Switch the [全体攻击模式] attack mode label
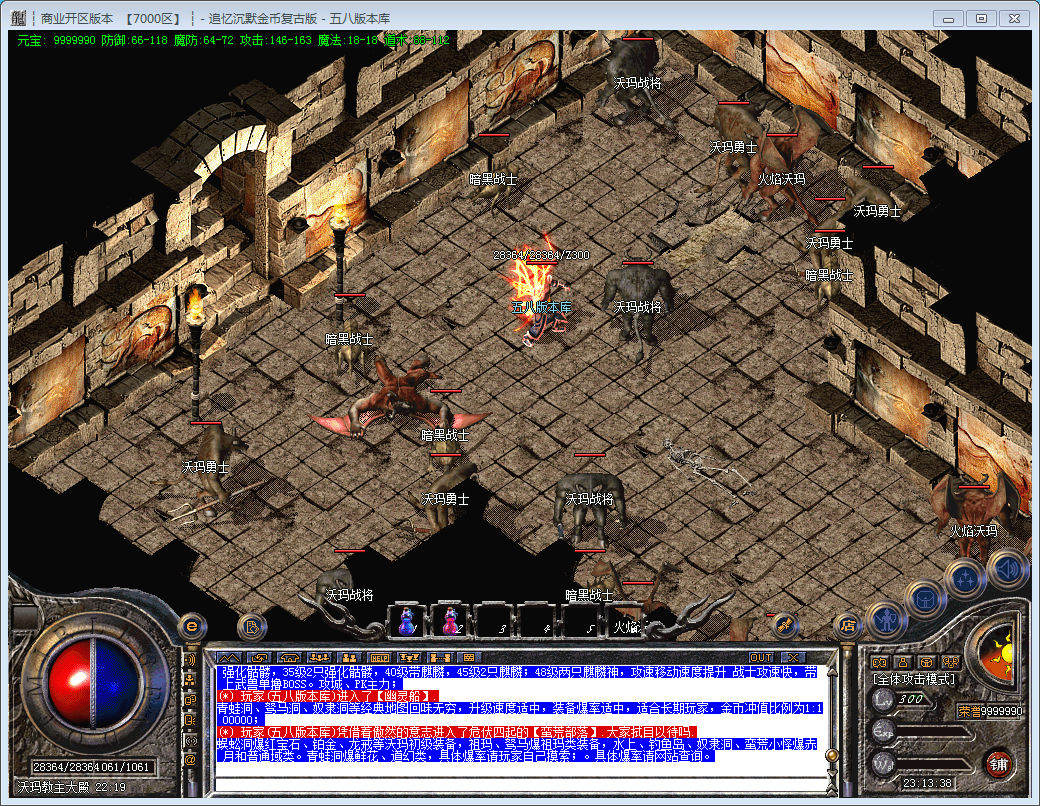 [915, 679]
